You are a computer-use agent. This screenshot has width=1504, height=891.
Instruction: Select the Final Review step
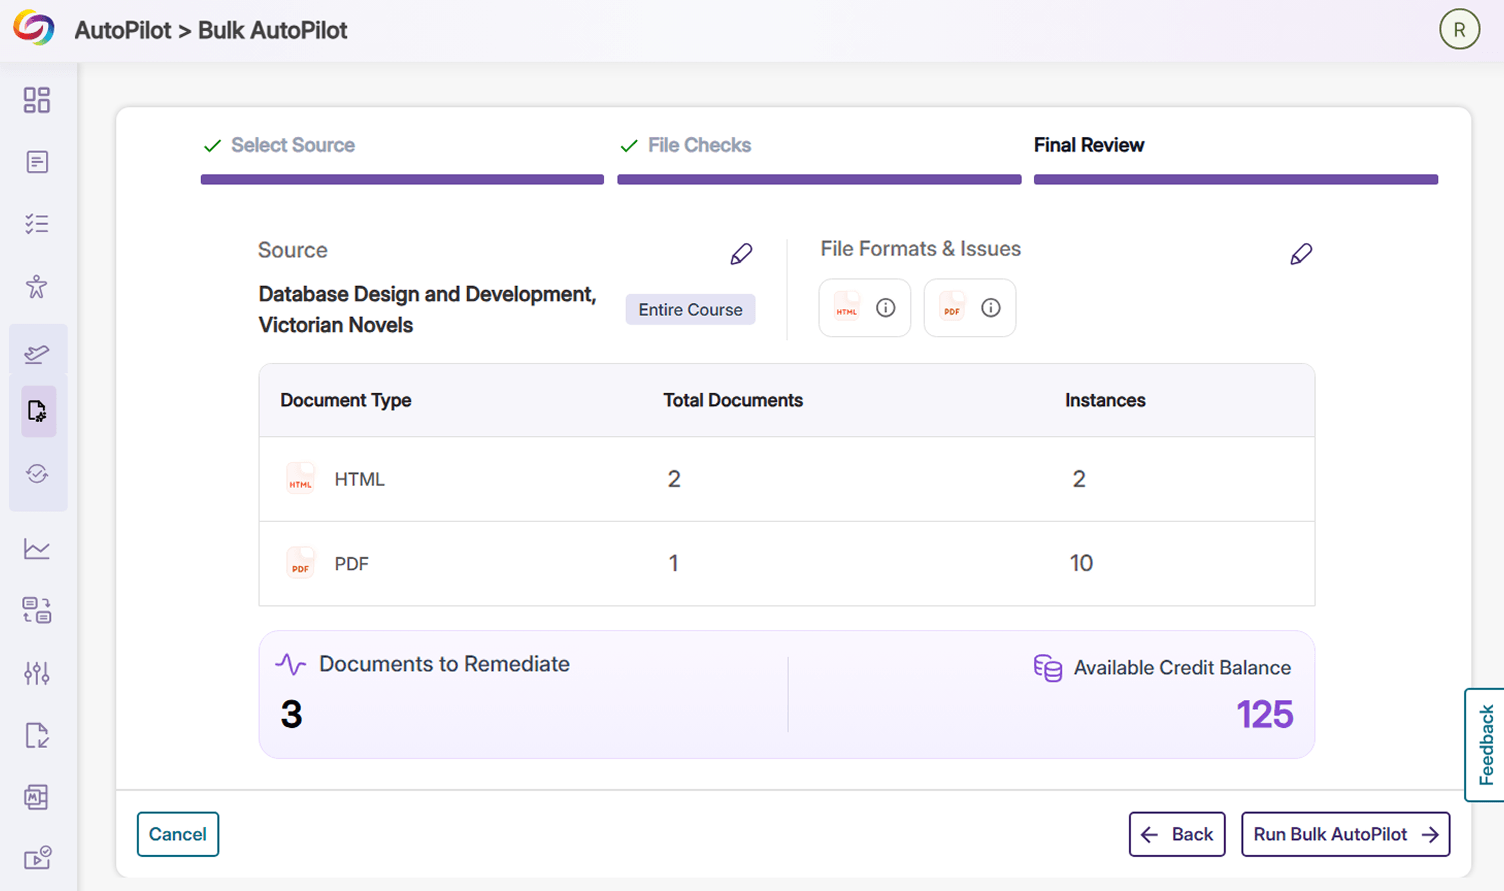(1089, 145)
